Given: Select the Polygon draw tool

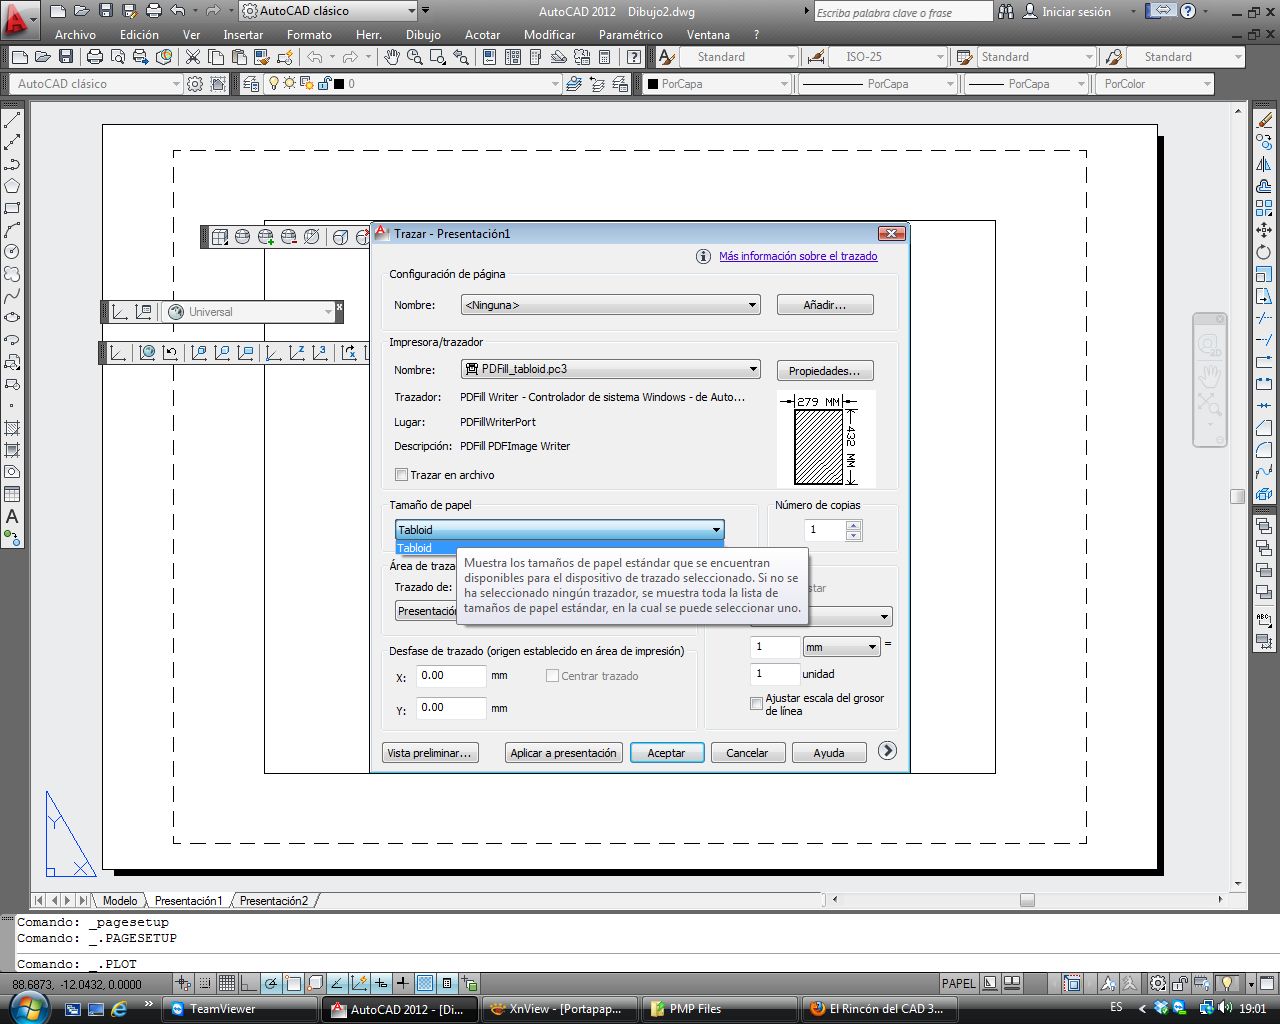Looking at the screenshot, I should (12, 186).
